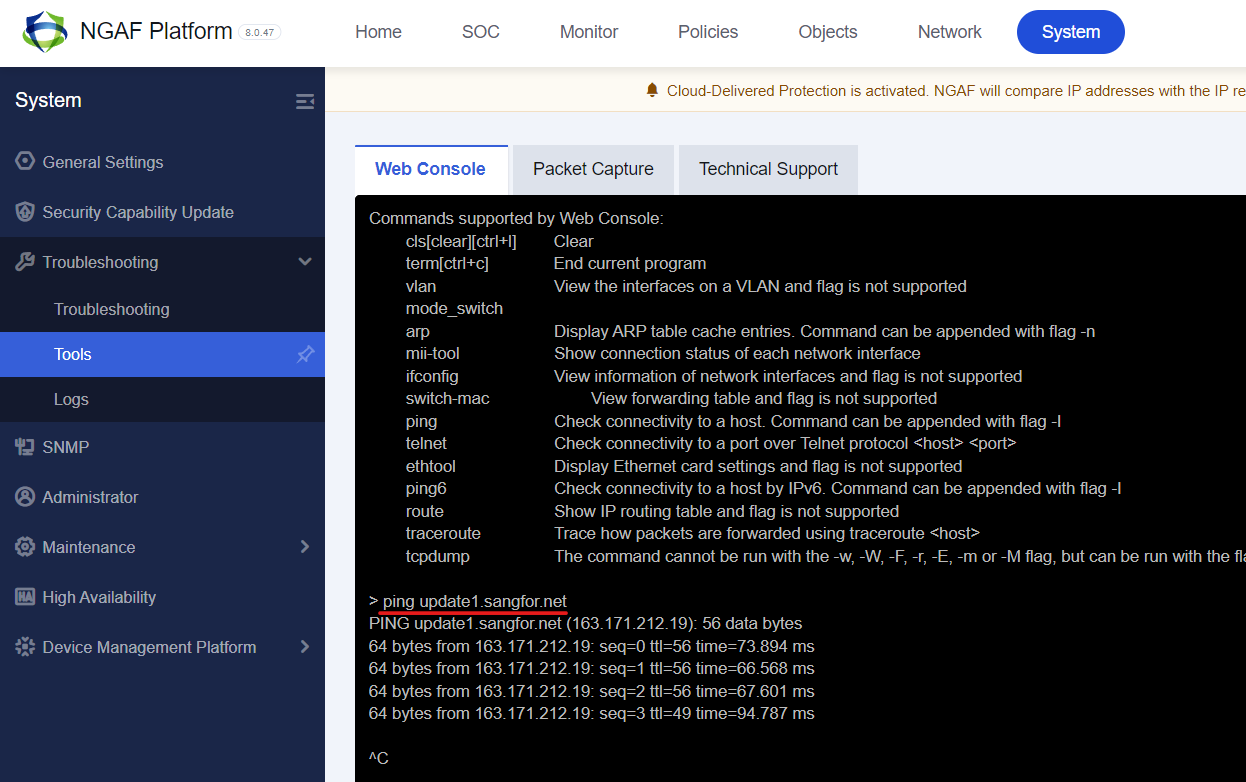Click the 'telnet' command in console list
This screenshot has width=1246, height=782.
(x=426, y=443)
